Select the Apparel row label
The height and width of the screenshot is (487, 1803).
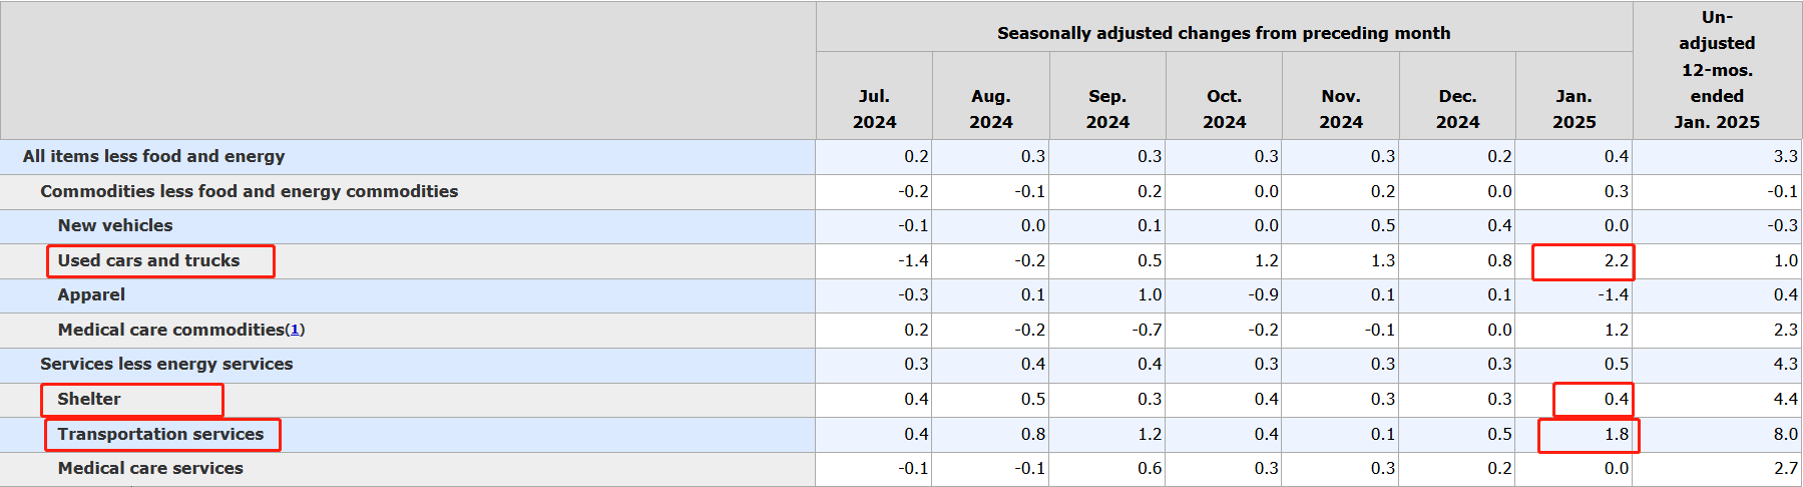pos(91,295)
